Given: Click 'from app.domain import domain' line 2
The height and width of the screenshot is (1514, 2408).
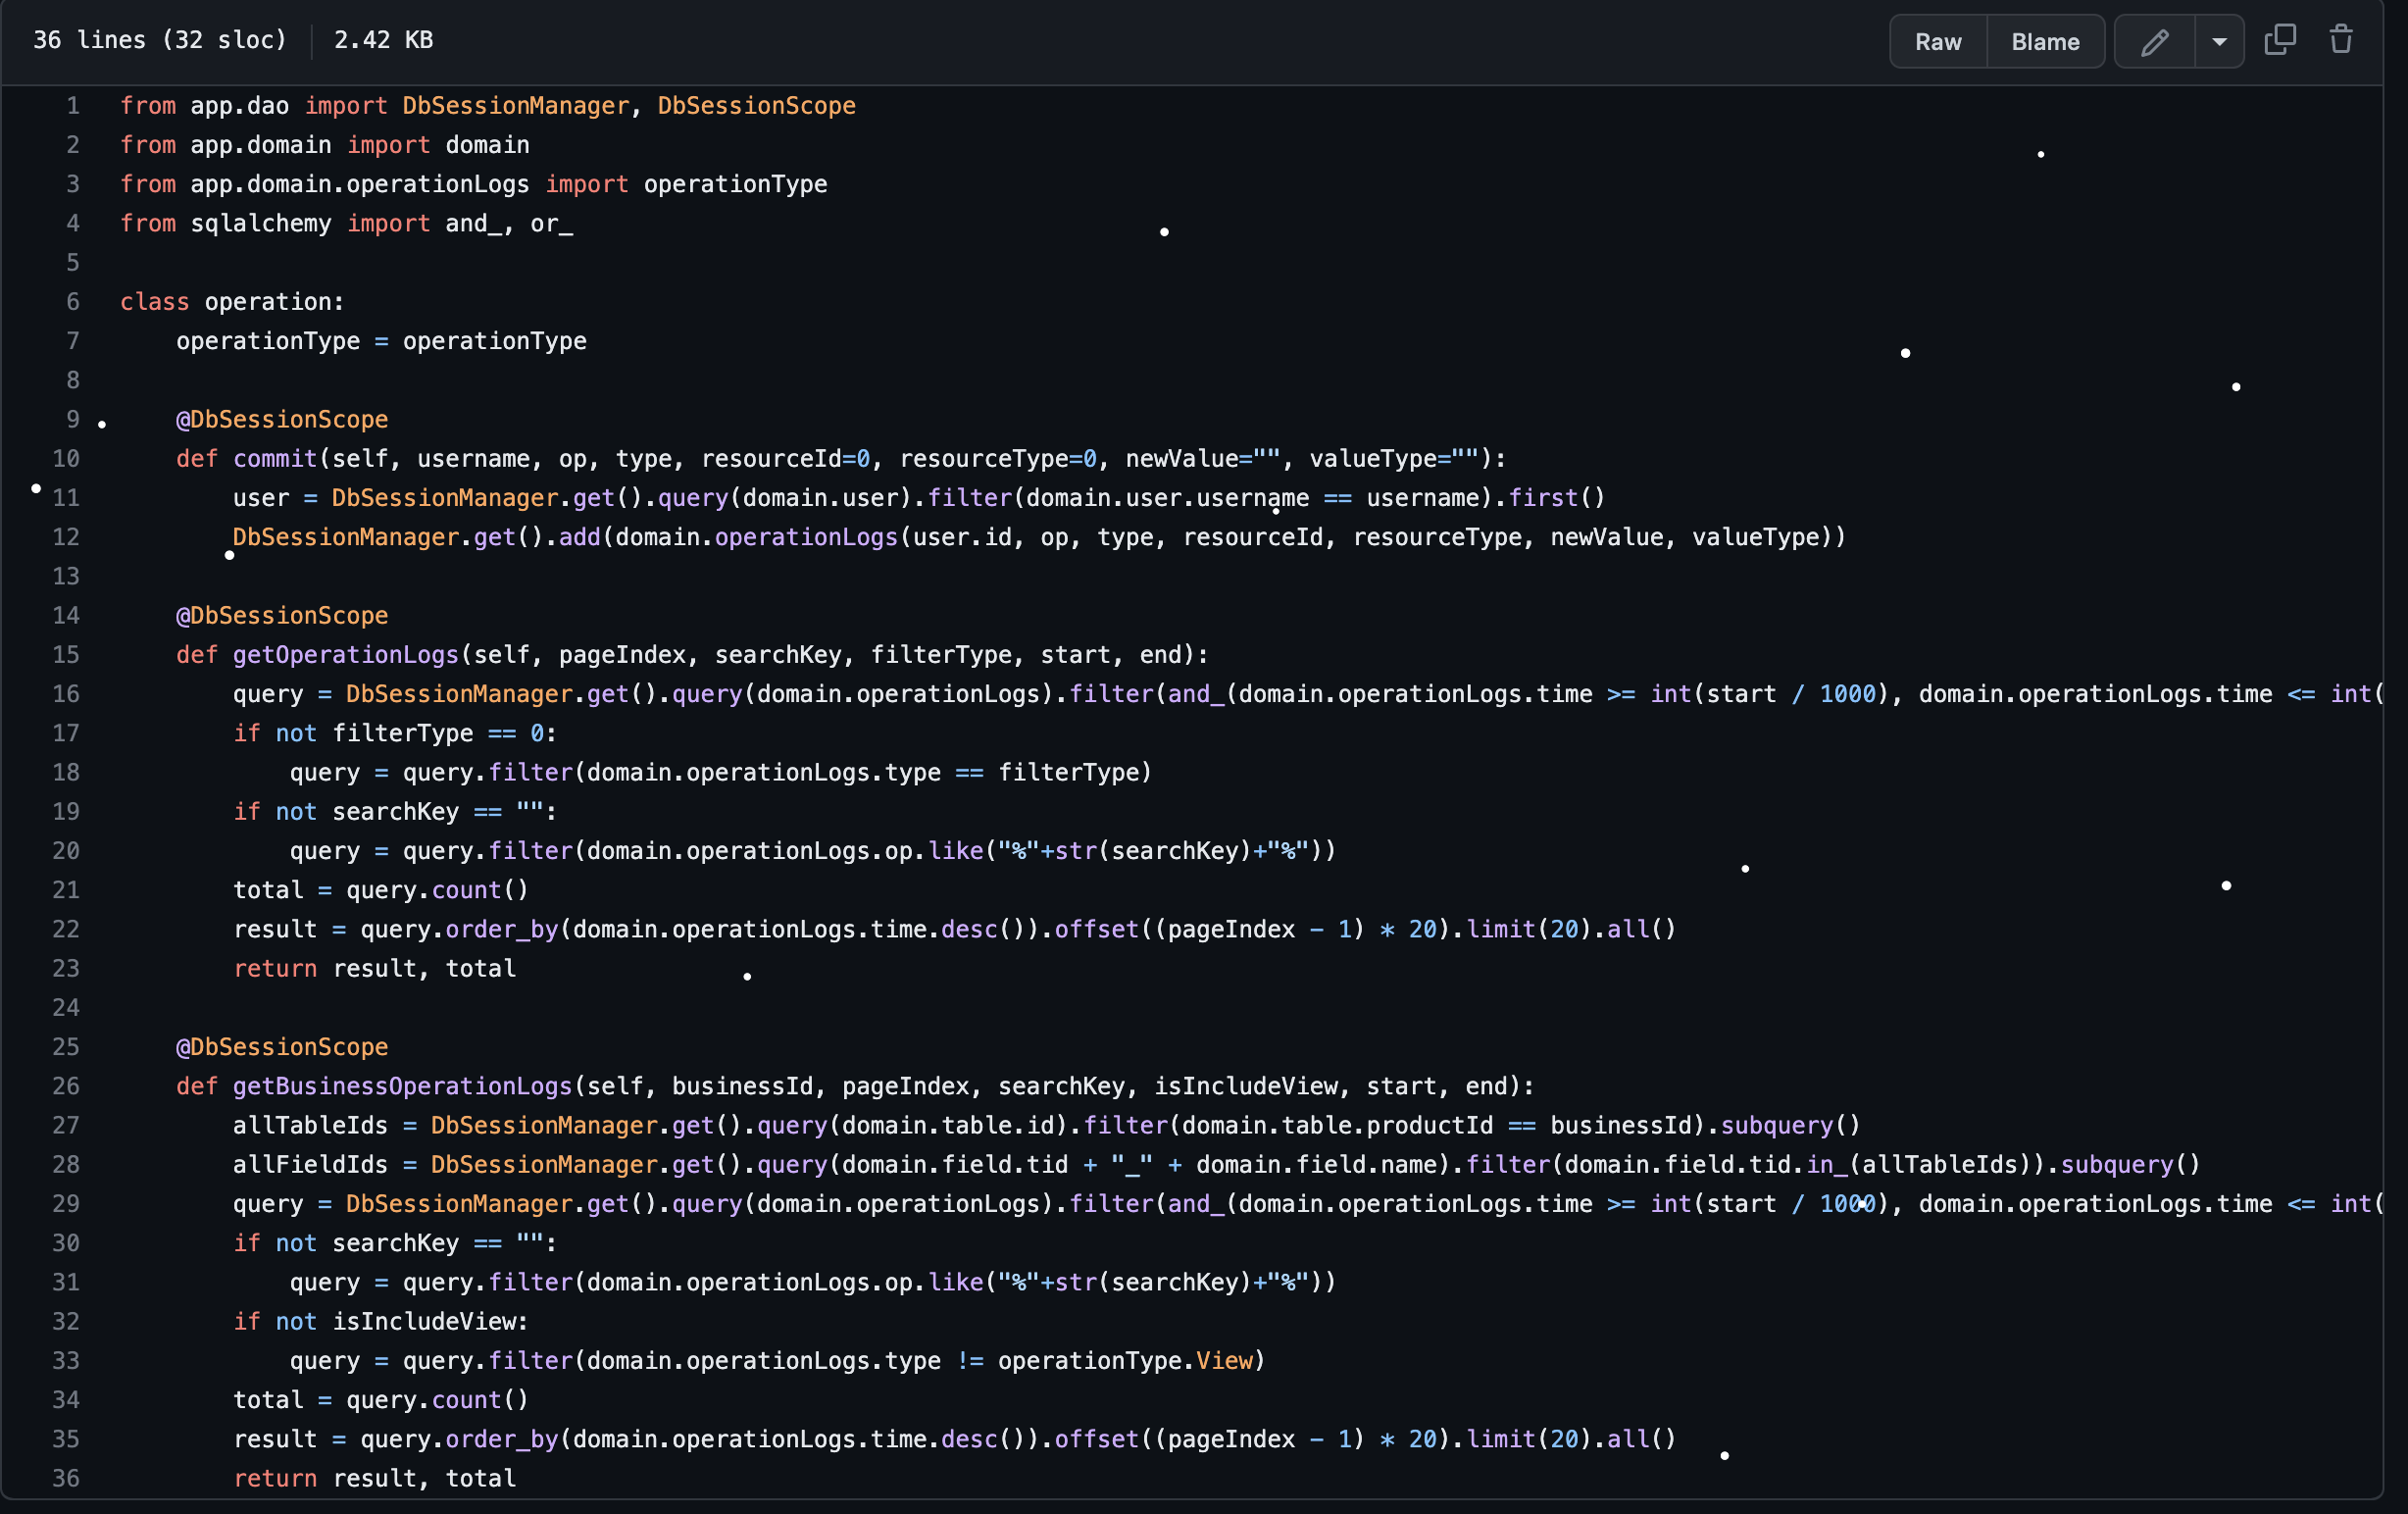Looking at the screenshot, I should point(325,145).
